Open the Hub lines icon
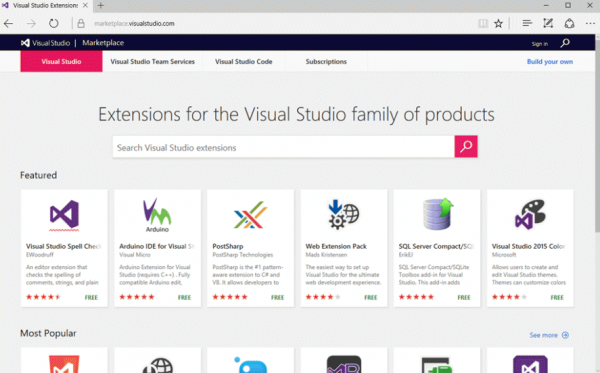The height and width of the screenshot is (373, 600). tap(527, 24)
